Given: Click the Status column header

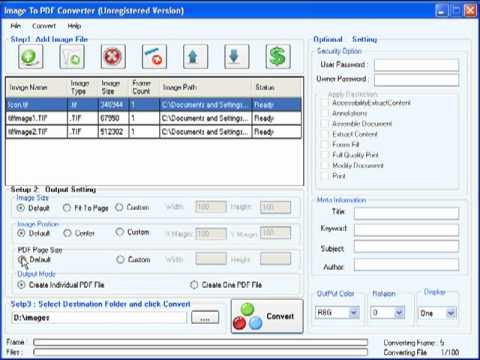Looking at the screenshot, I should pos(277,87).
